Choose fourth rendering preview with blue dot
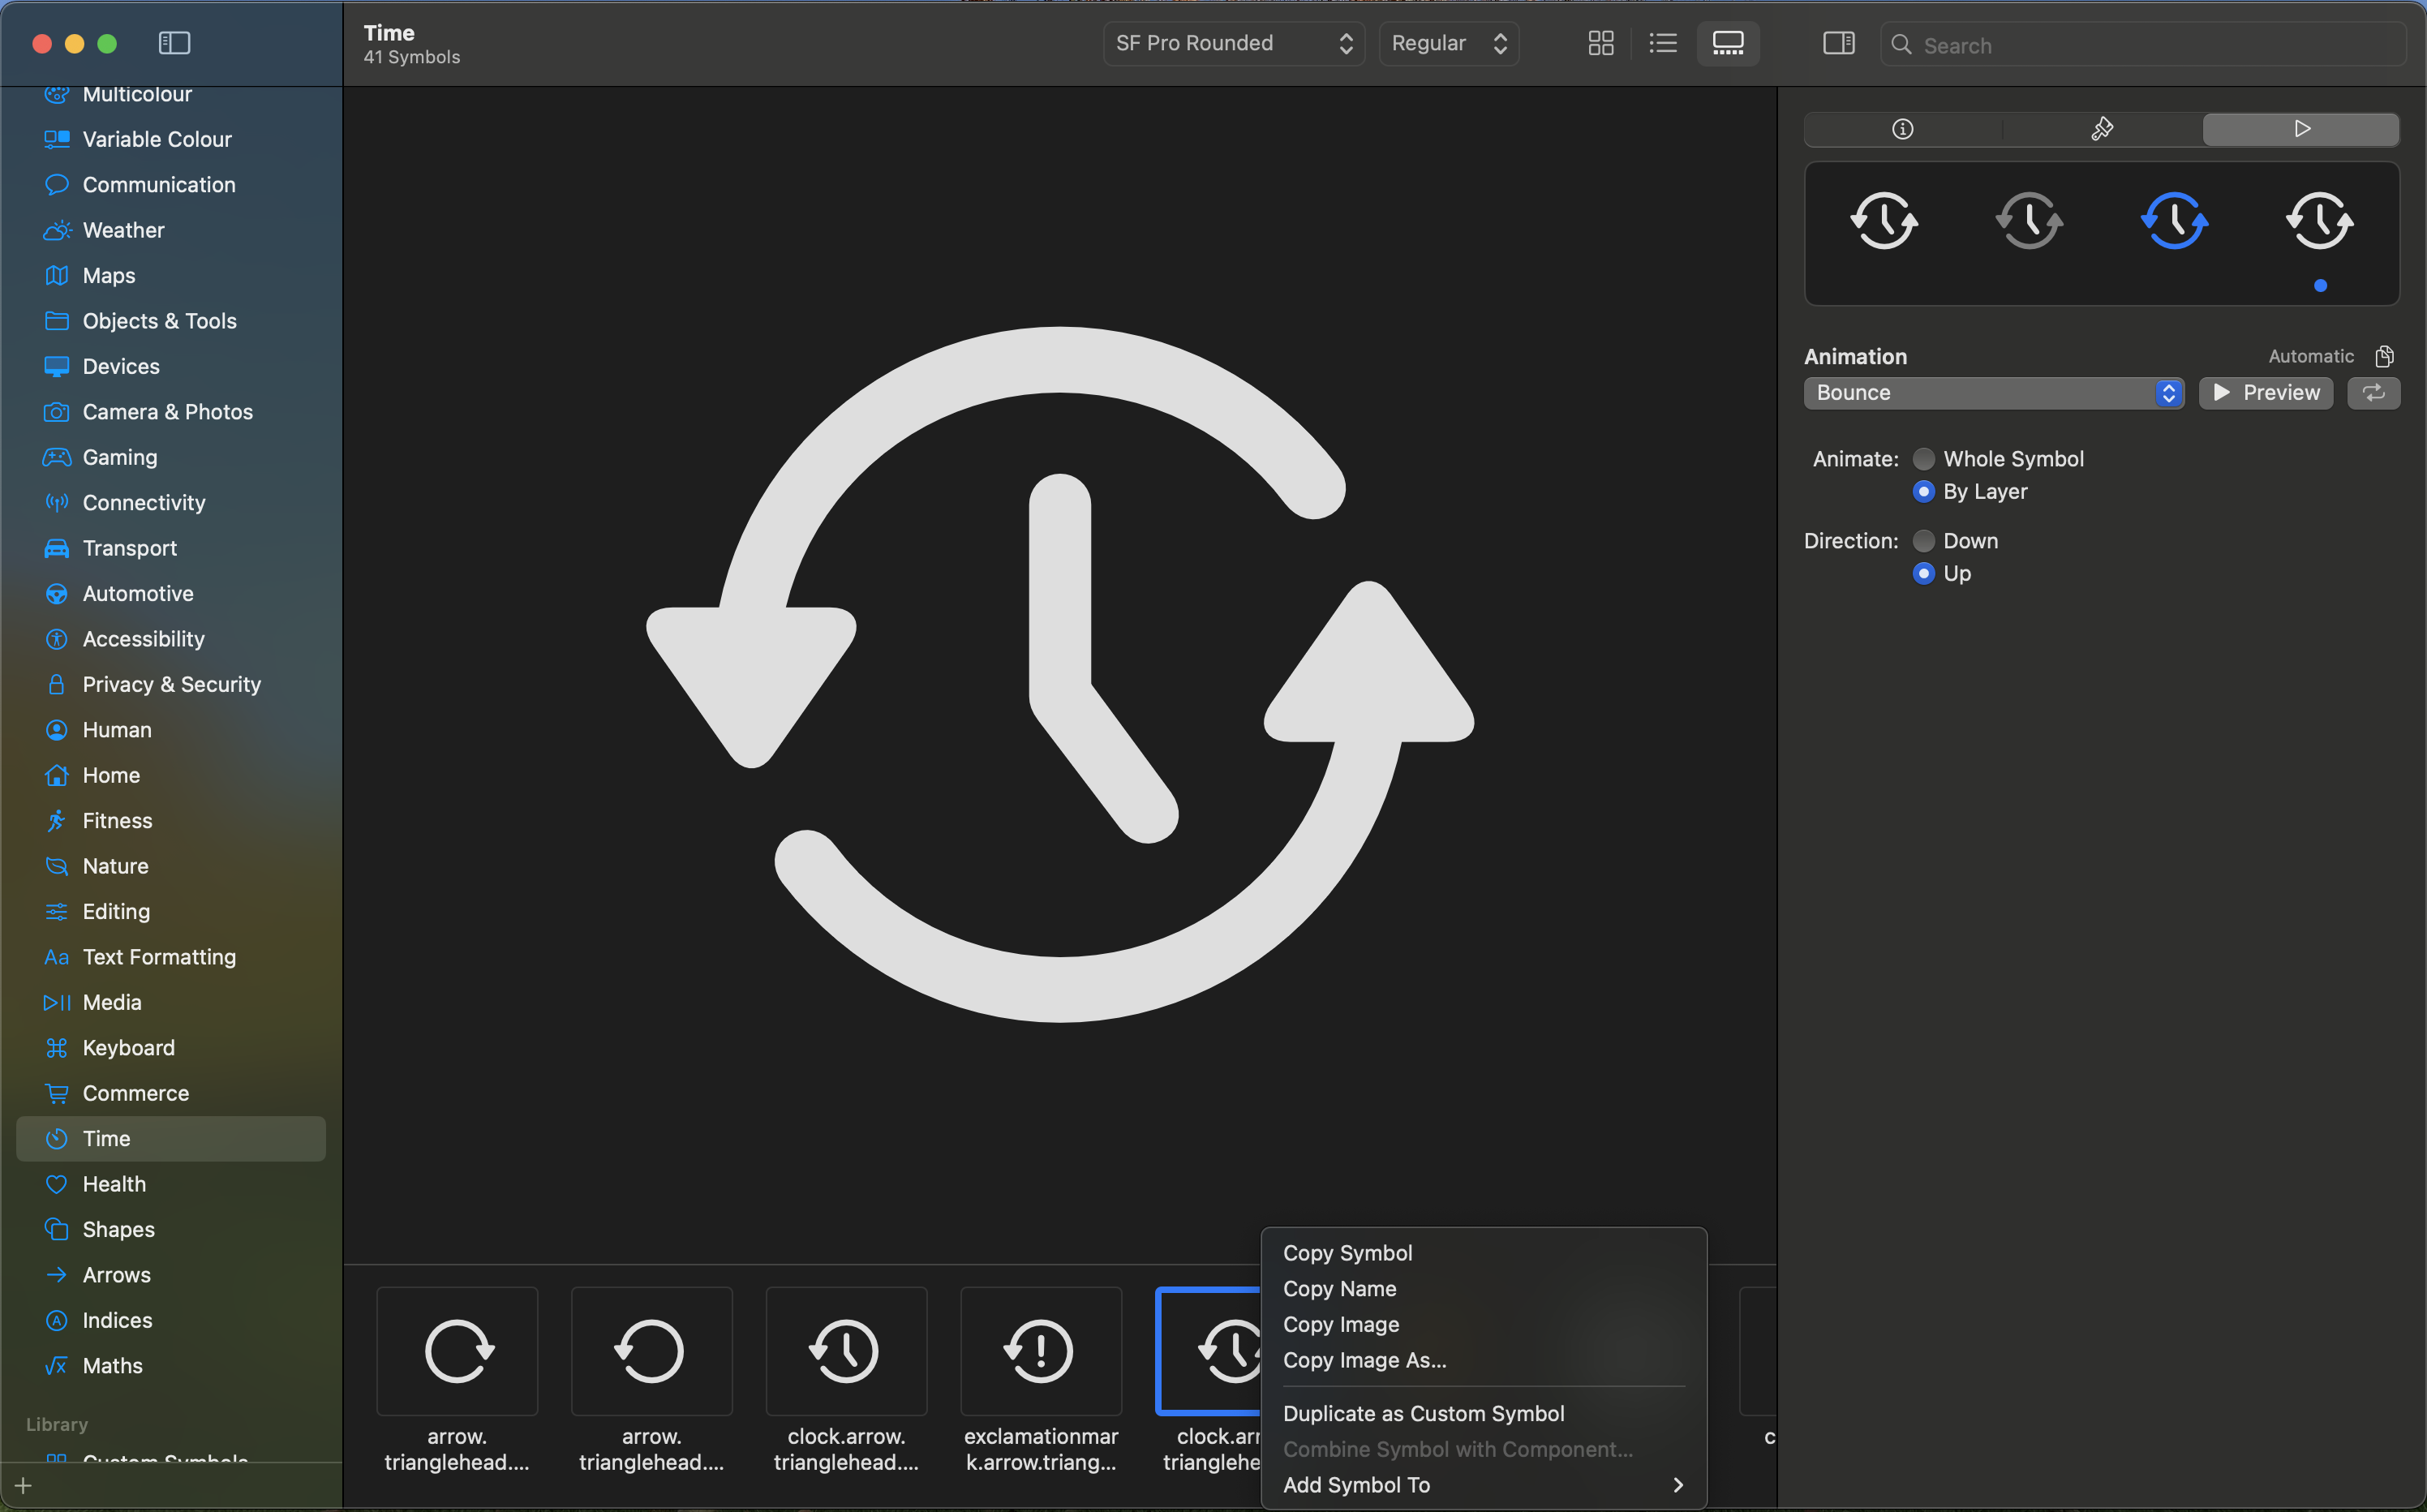The height and width of the screenshot is (1512, 2427). [2319, 221]
